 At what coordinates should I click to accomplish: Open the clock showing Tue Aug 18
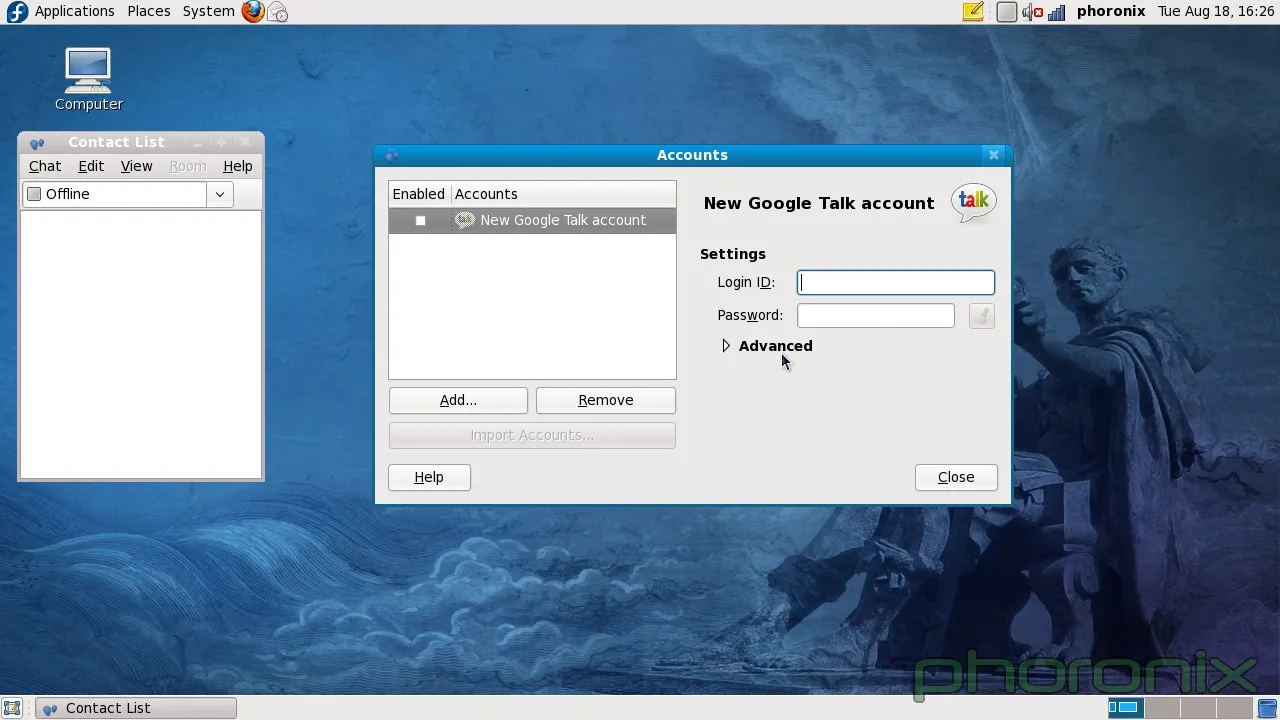point(1216,12)
